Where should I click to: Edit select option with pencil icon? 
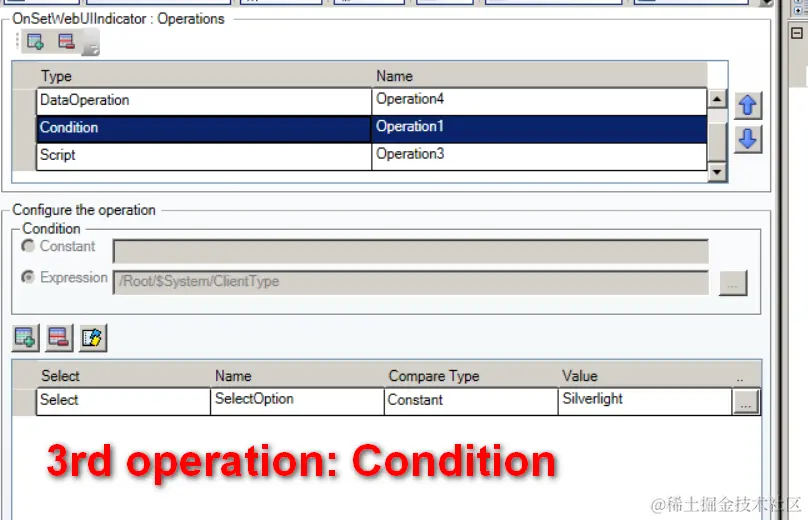tap(93, 338)
